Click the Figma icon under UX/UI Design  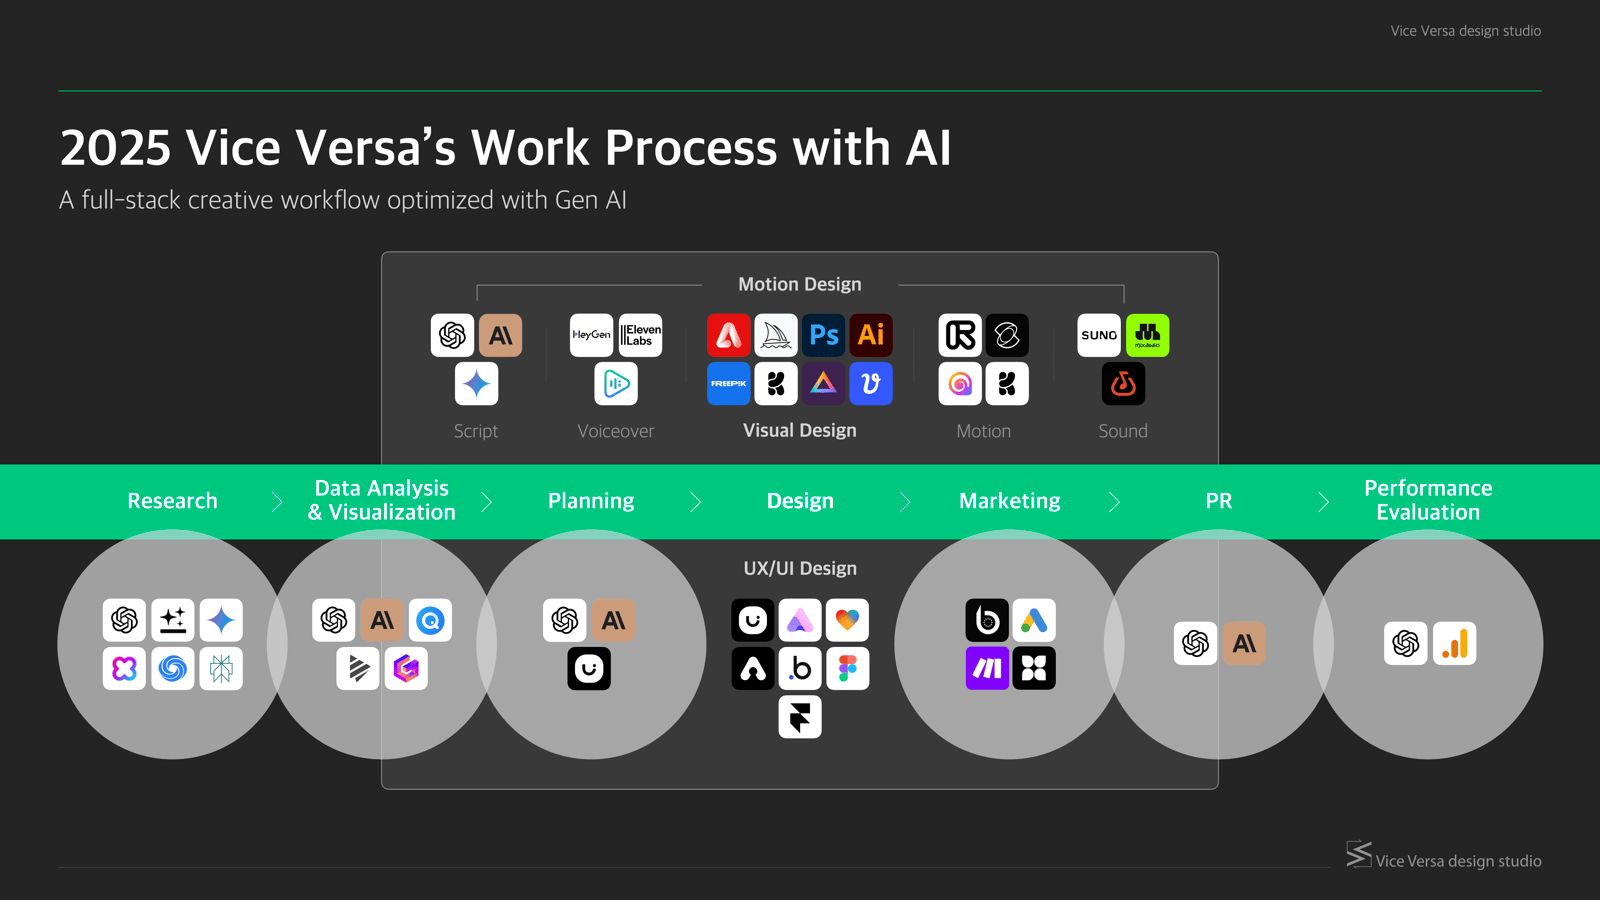click(x=848, y=669)
